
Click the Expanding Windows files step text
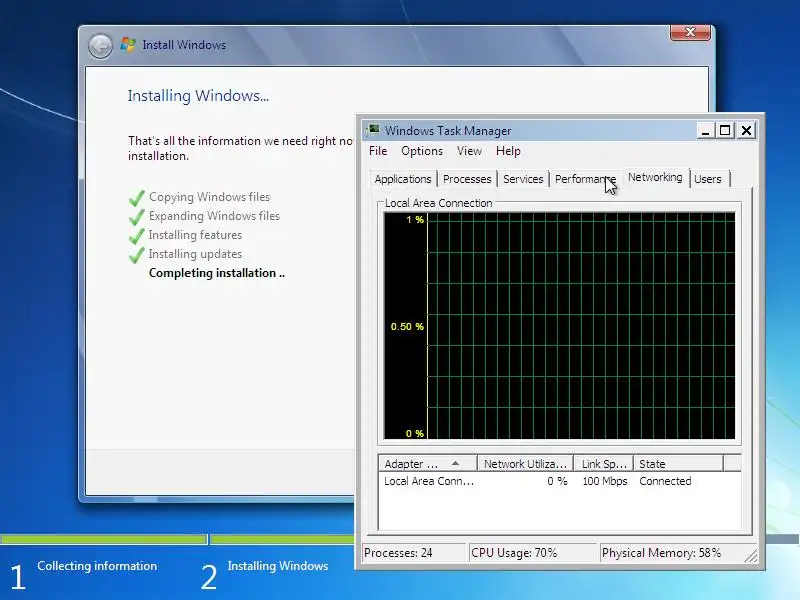(x=214, y=216)
